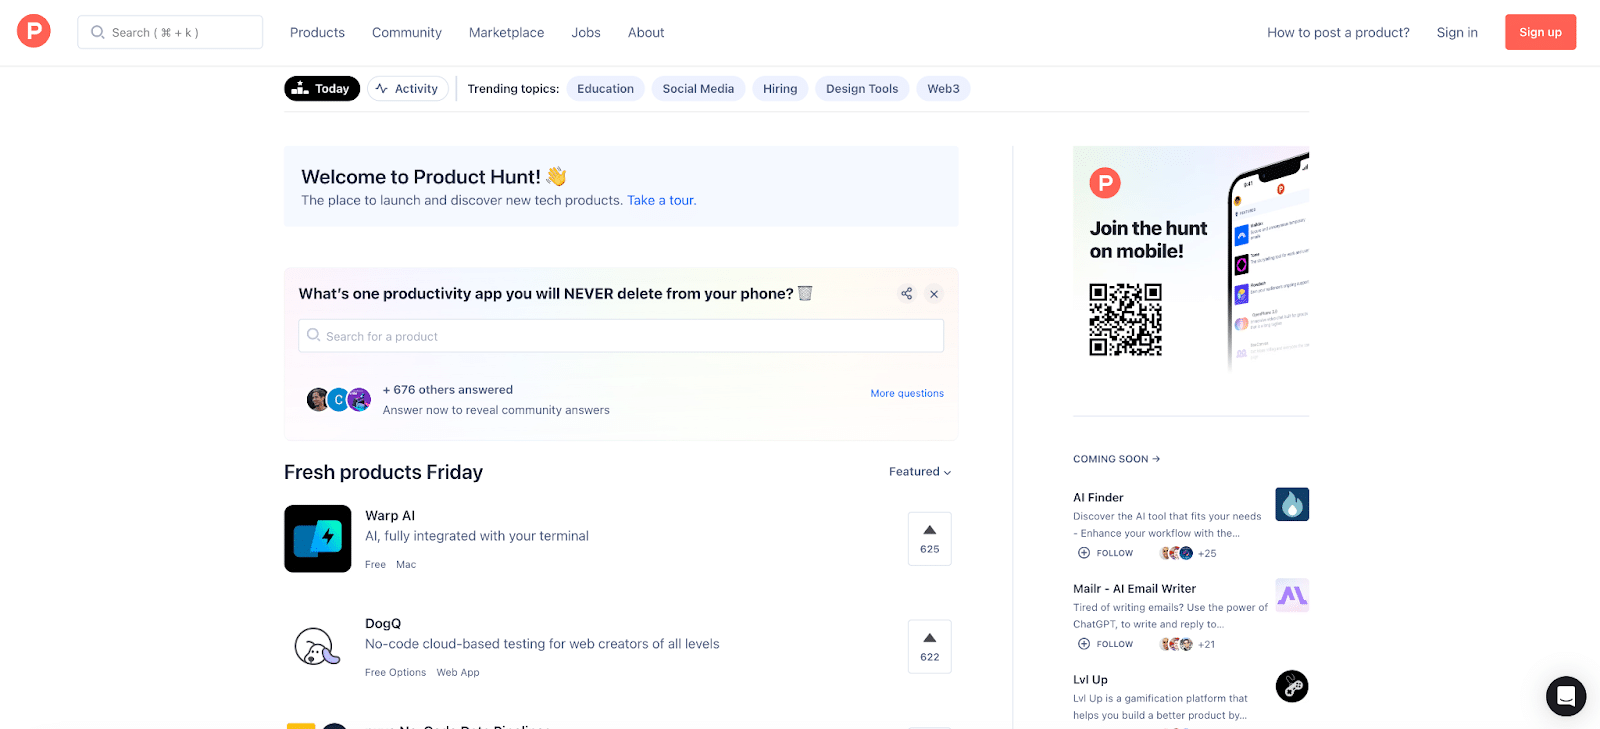Select the Design Tools trending topic
Screen dimensions: 1600x729
coord(862,88)
